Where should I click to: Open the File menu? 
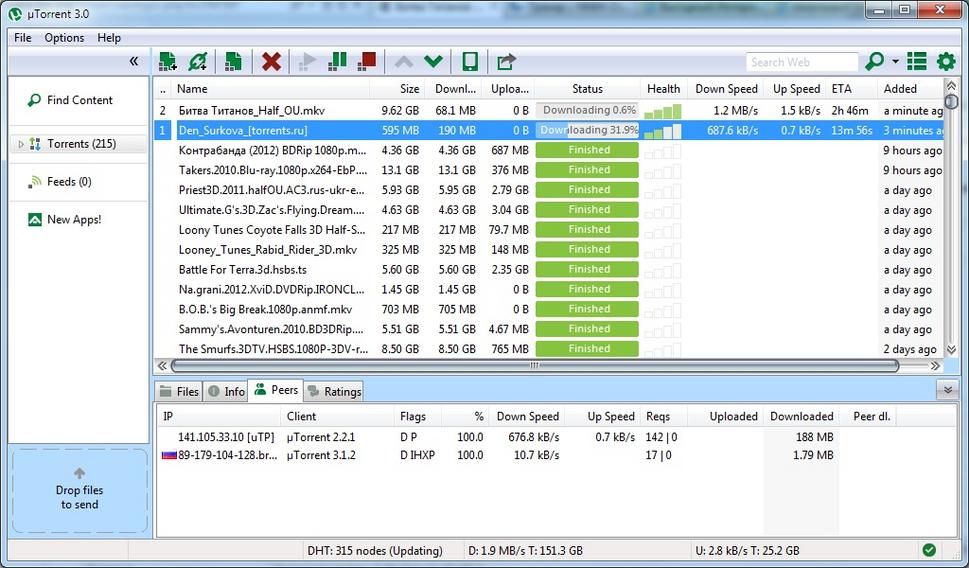point(22,38)
